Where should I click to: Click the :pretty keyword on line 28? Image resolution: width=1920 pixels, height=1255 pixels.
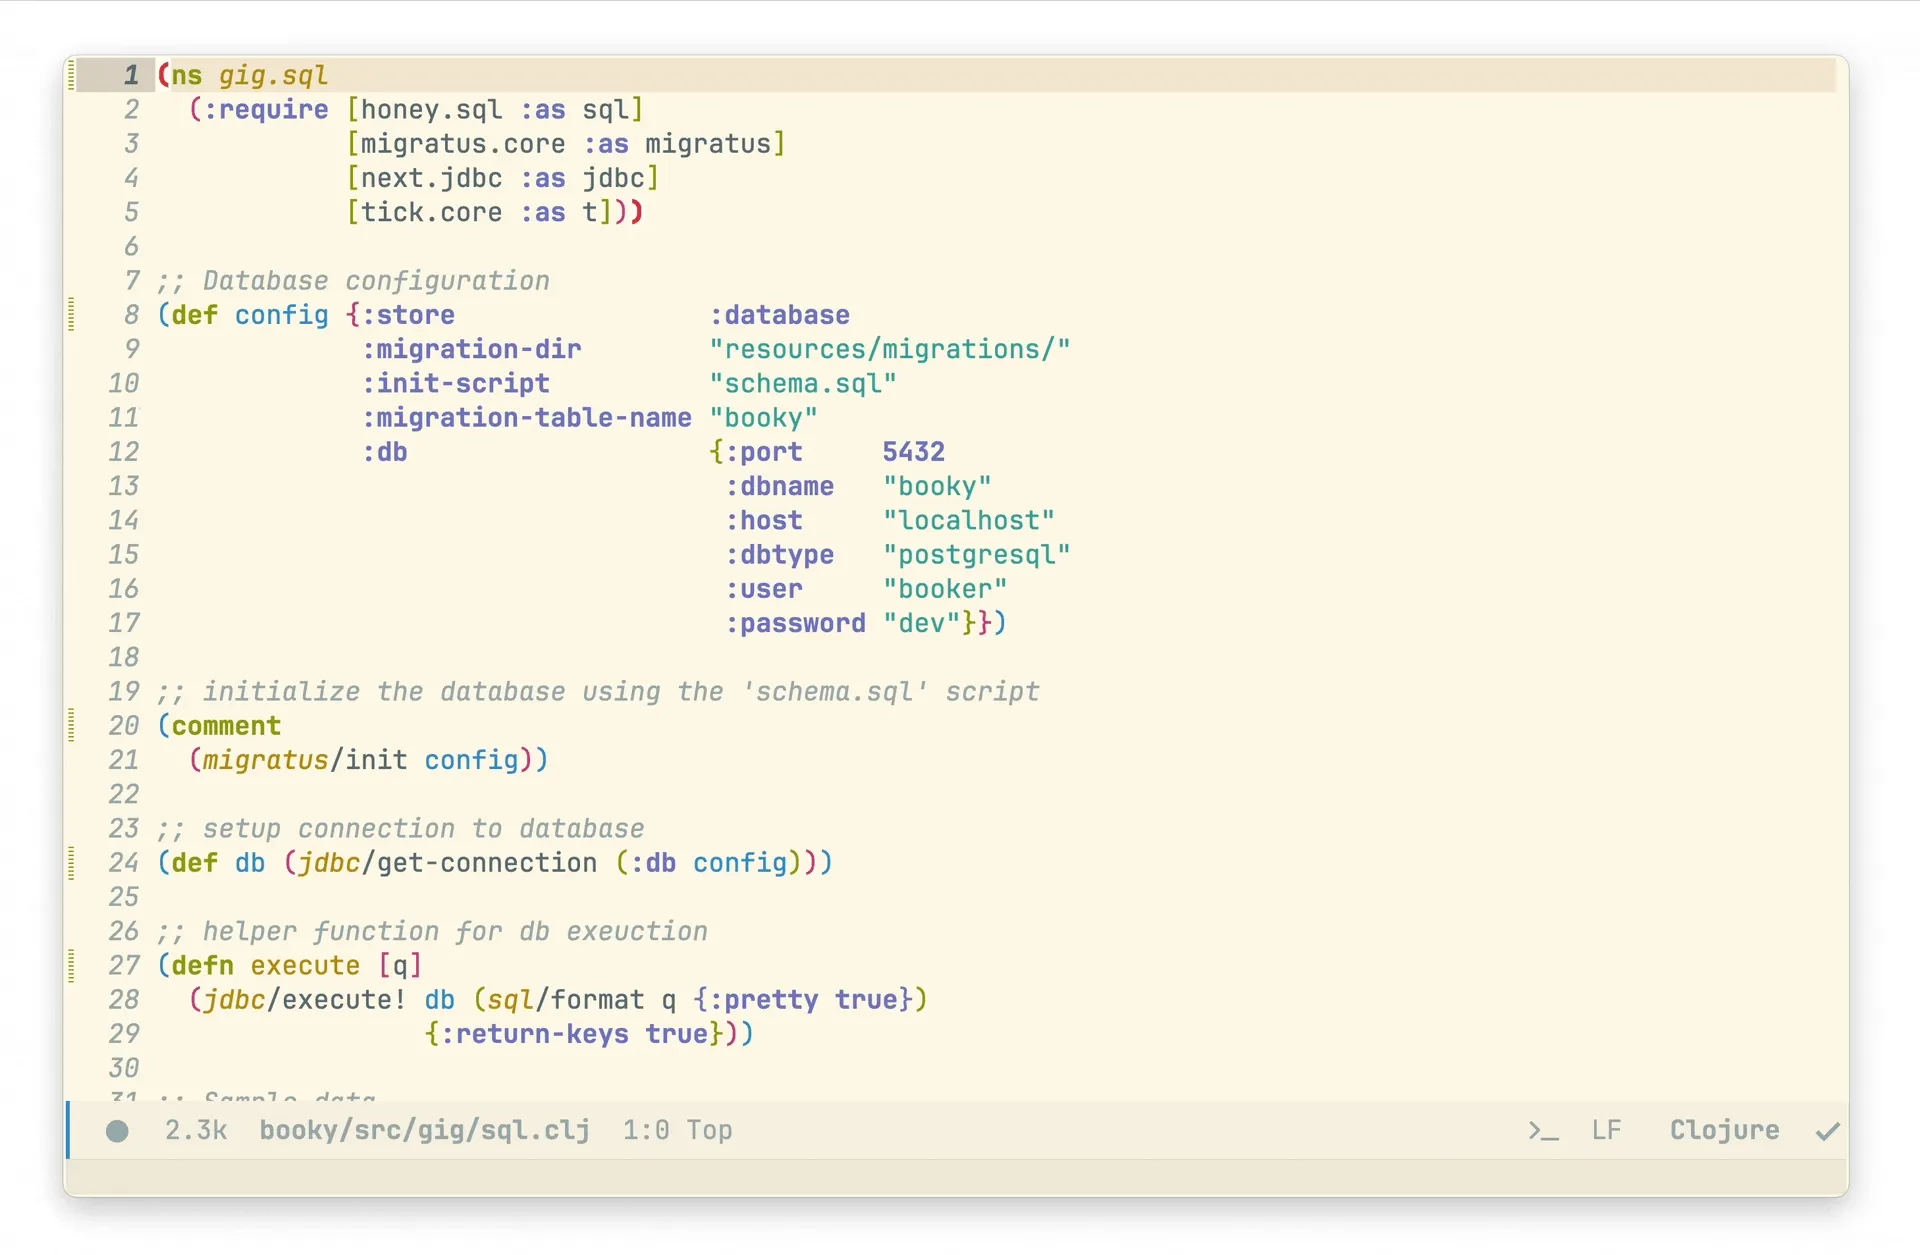(763, 1000)
